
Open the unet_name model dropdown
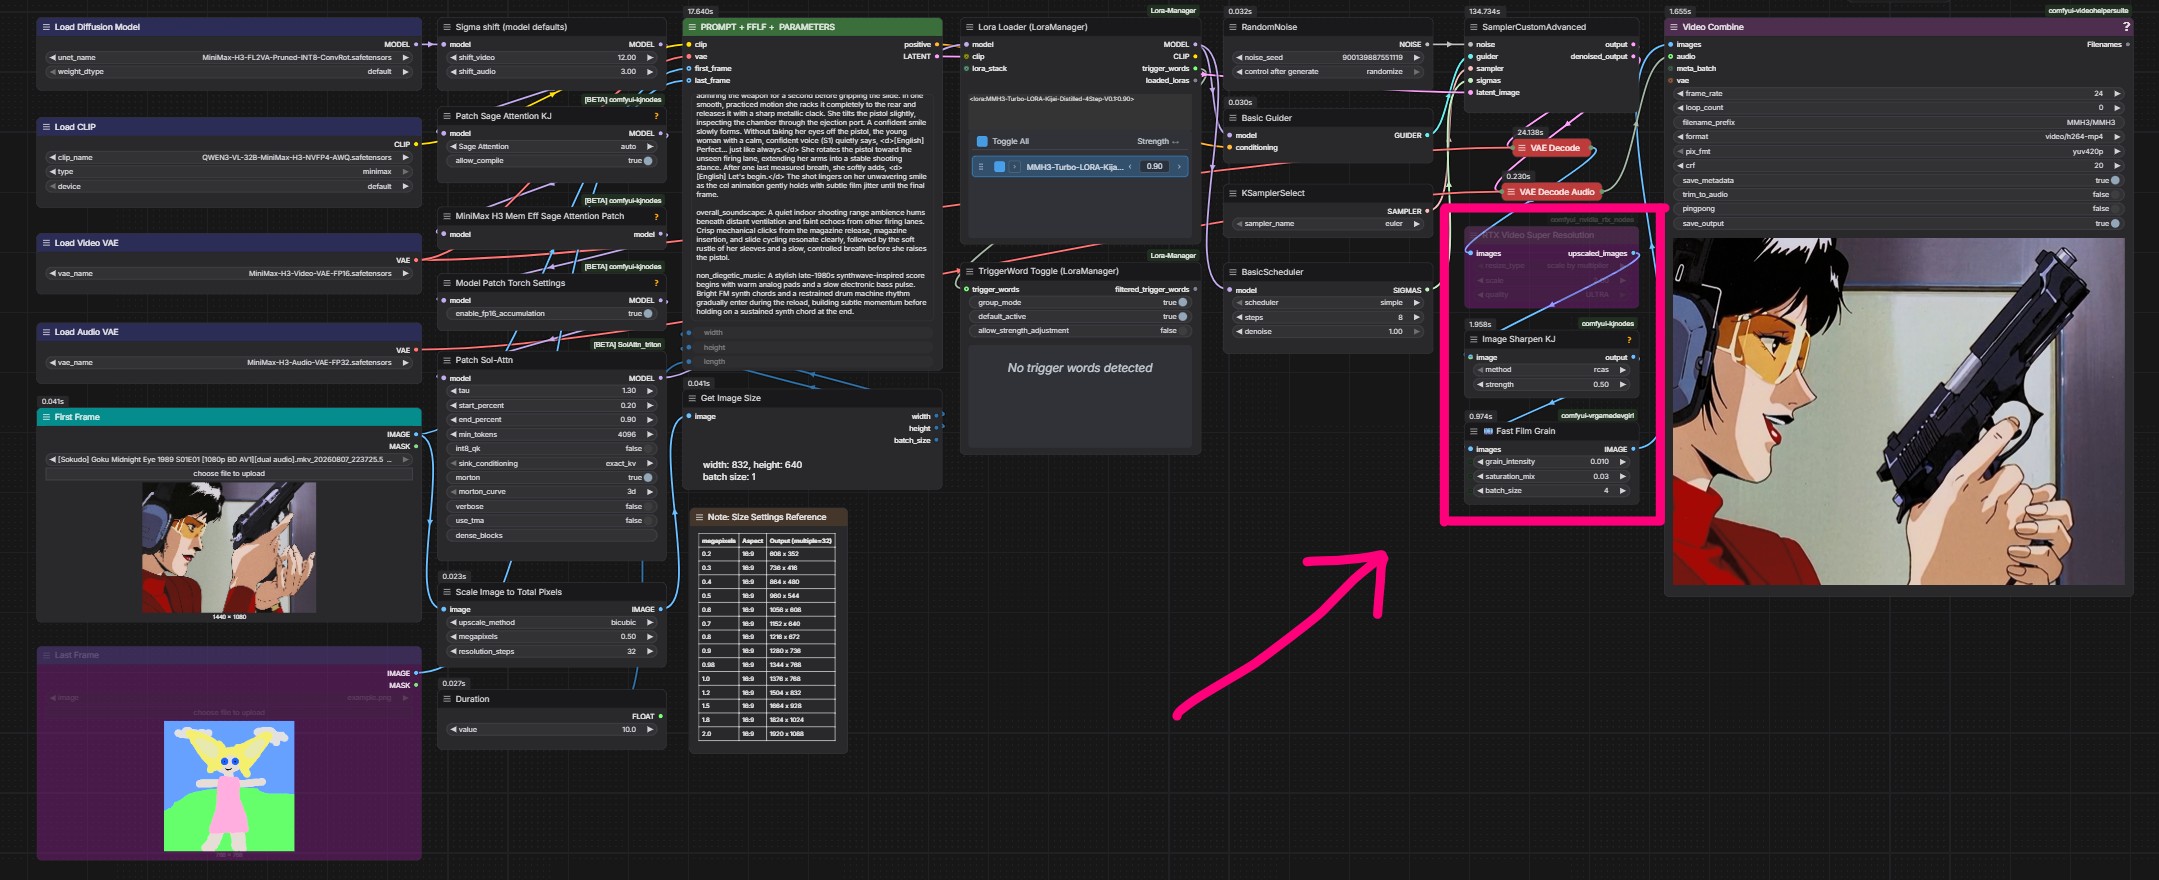click(229, 58)
